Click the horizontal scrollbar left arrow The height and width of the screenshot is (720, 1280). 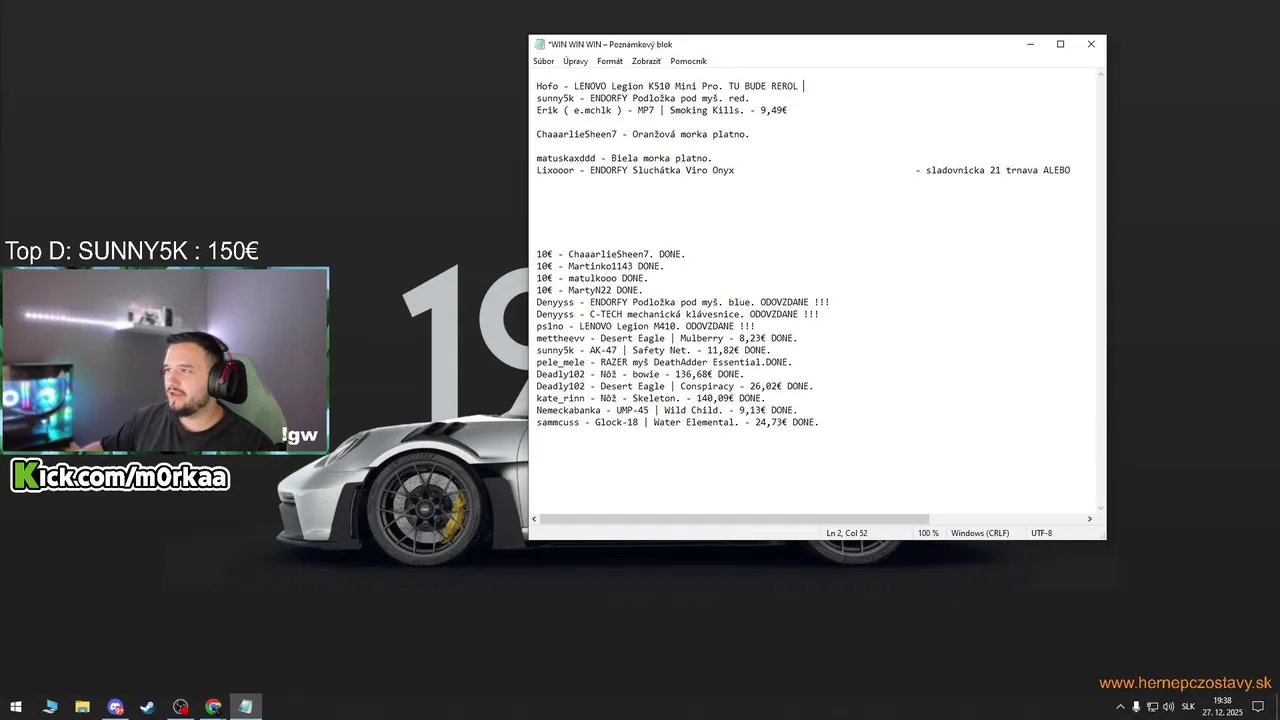coord(535,519)
